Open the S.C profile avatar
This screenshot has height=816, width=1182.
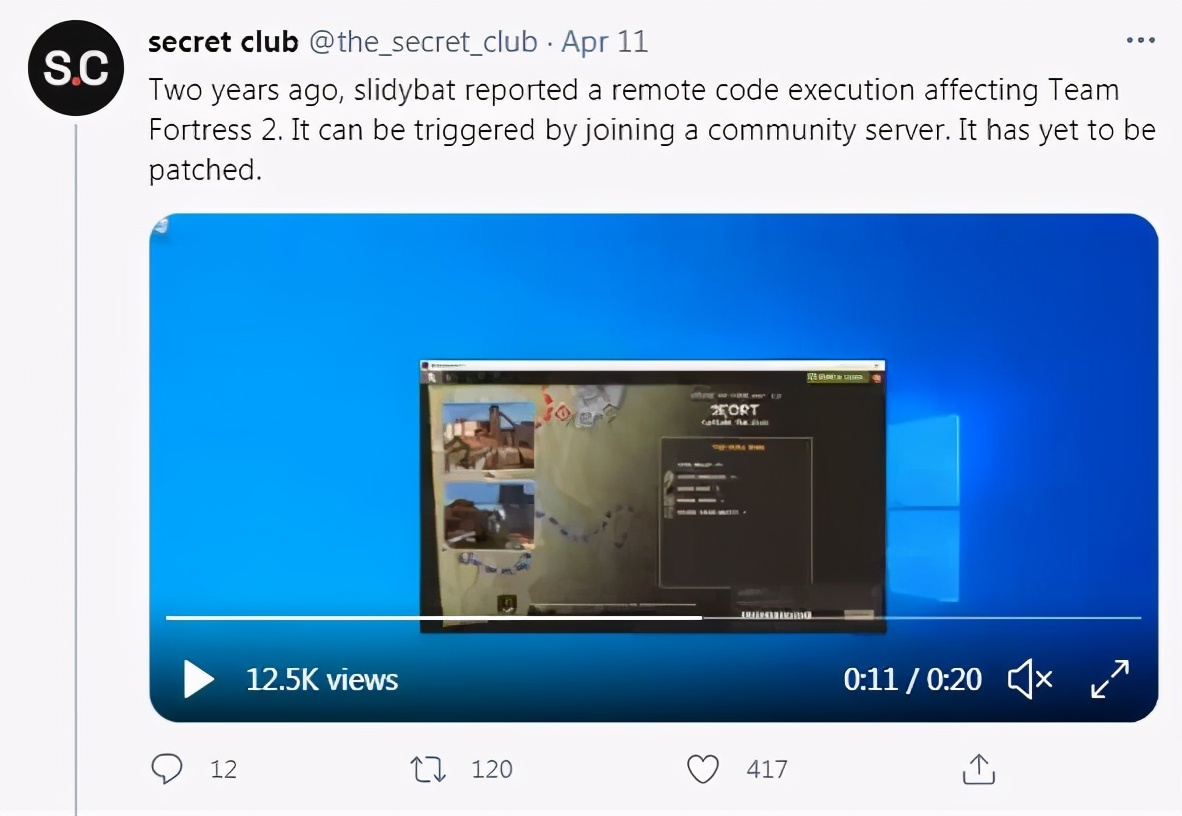pyautogui.click(x=75, y=68)
